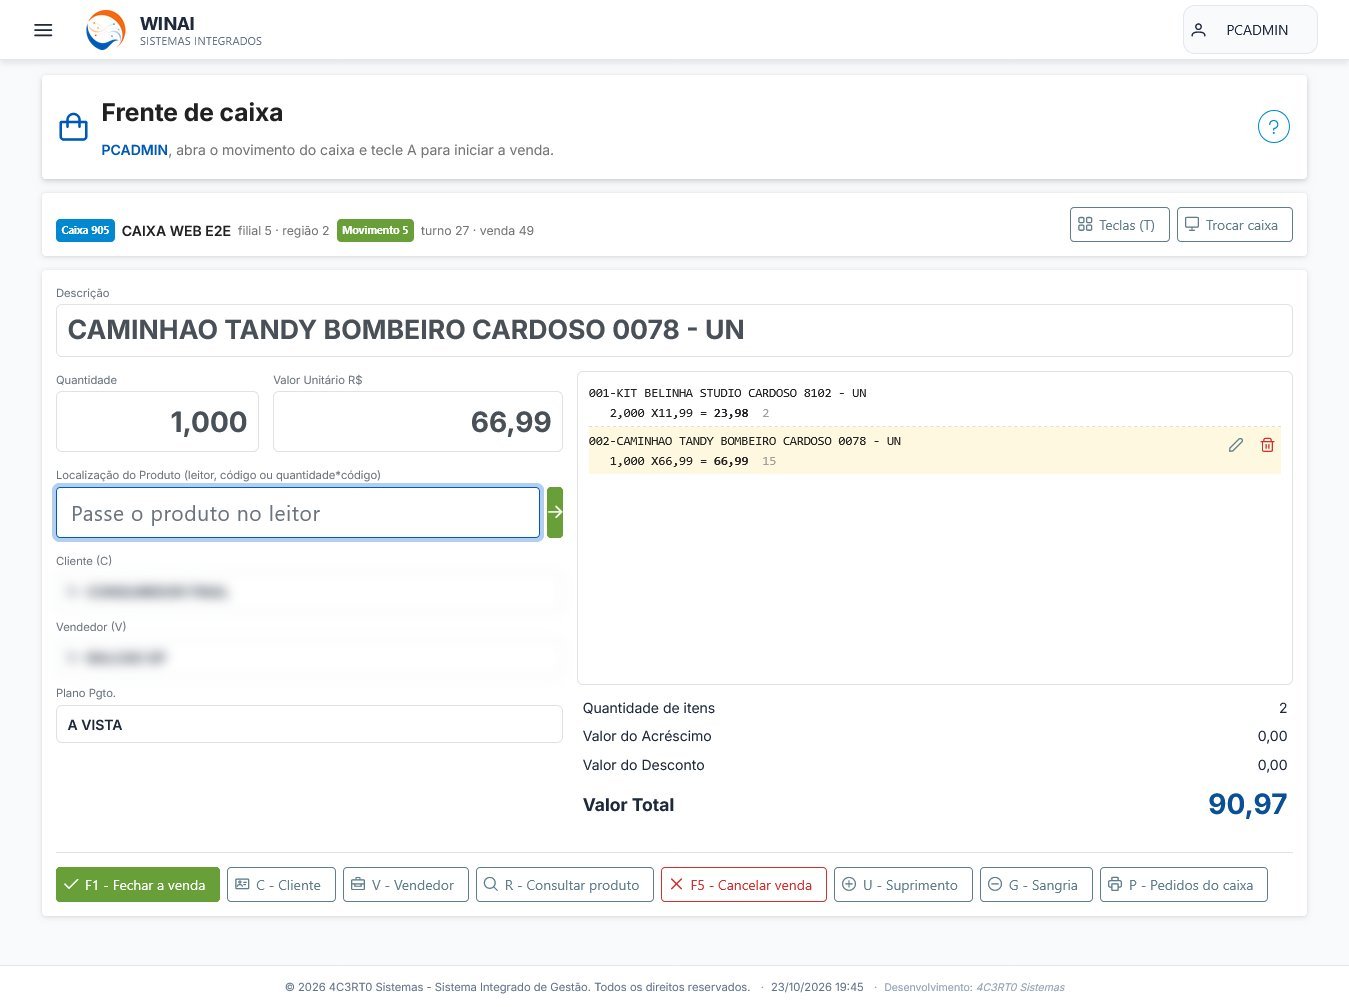Submit product code with green arrow button
The width and height of the screenshot is (1349, 1007).
click(555, 513)
